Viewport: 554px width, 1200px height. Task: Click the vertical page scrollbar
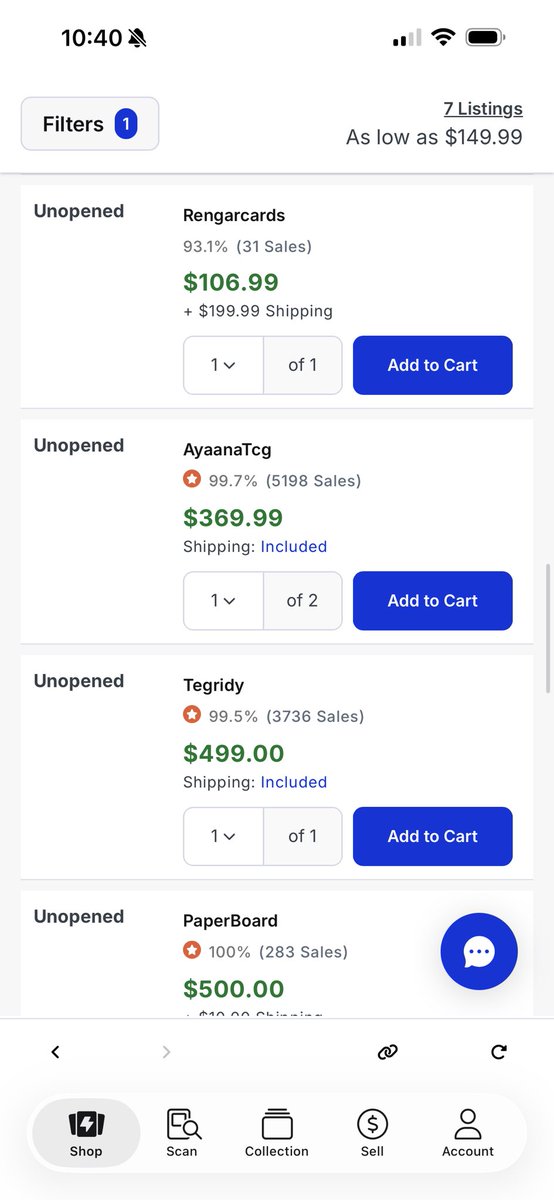[548, 628]
